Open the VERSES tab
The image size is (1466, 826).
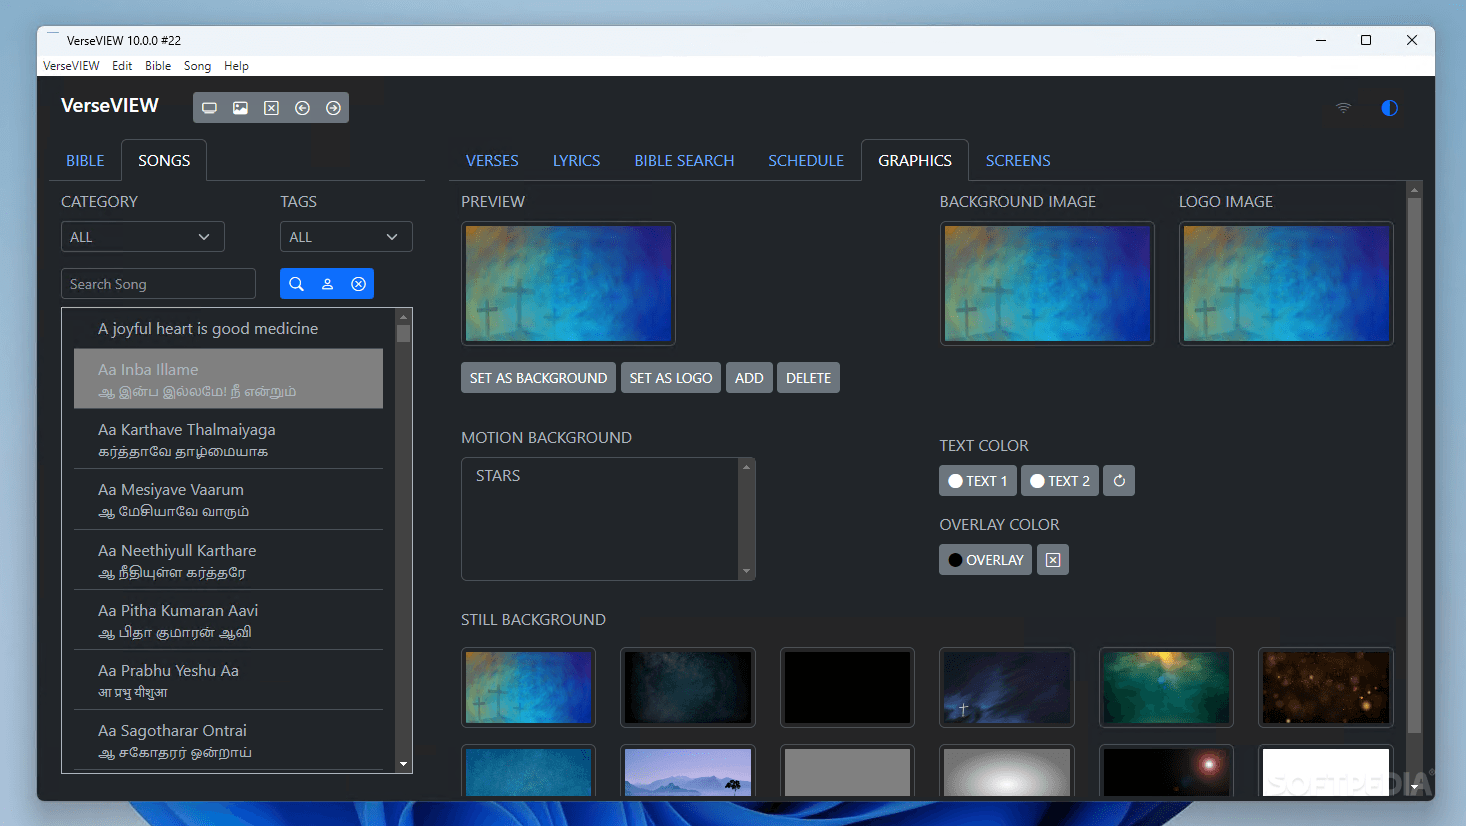(x=492, y=160)
